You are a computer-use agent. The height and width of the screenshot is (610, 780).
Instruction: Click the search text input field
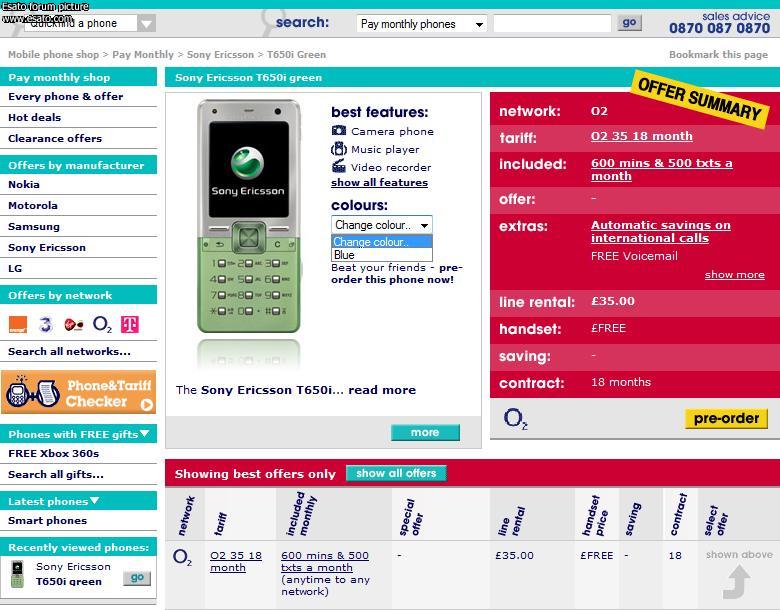552,23
